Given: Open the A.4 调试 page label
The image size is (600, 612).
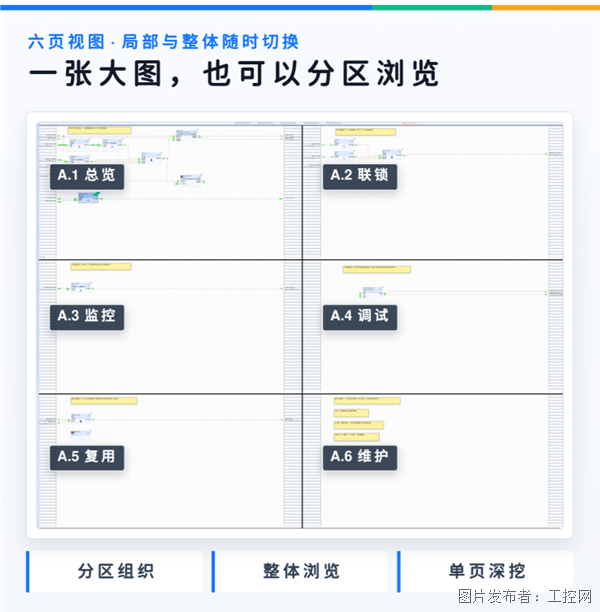Looking at the screenshot, I should click(x=360, y=317).
